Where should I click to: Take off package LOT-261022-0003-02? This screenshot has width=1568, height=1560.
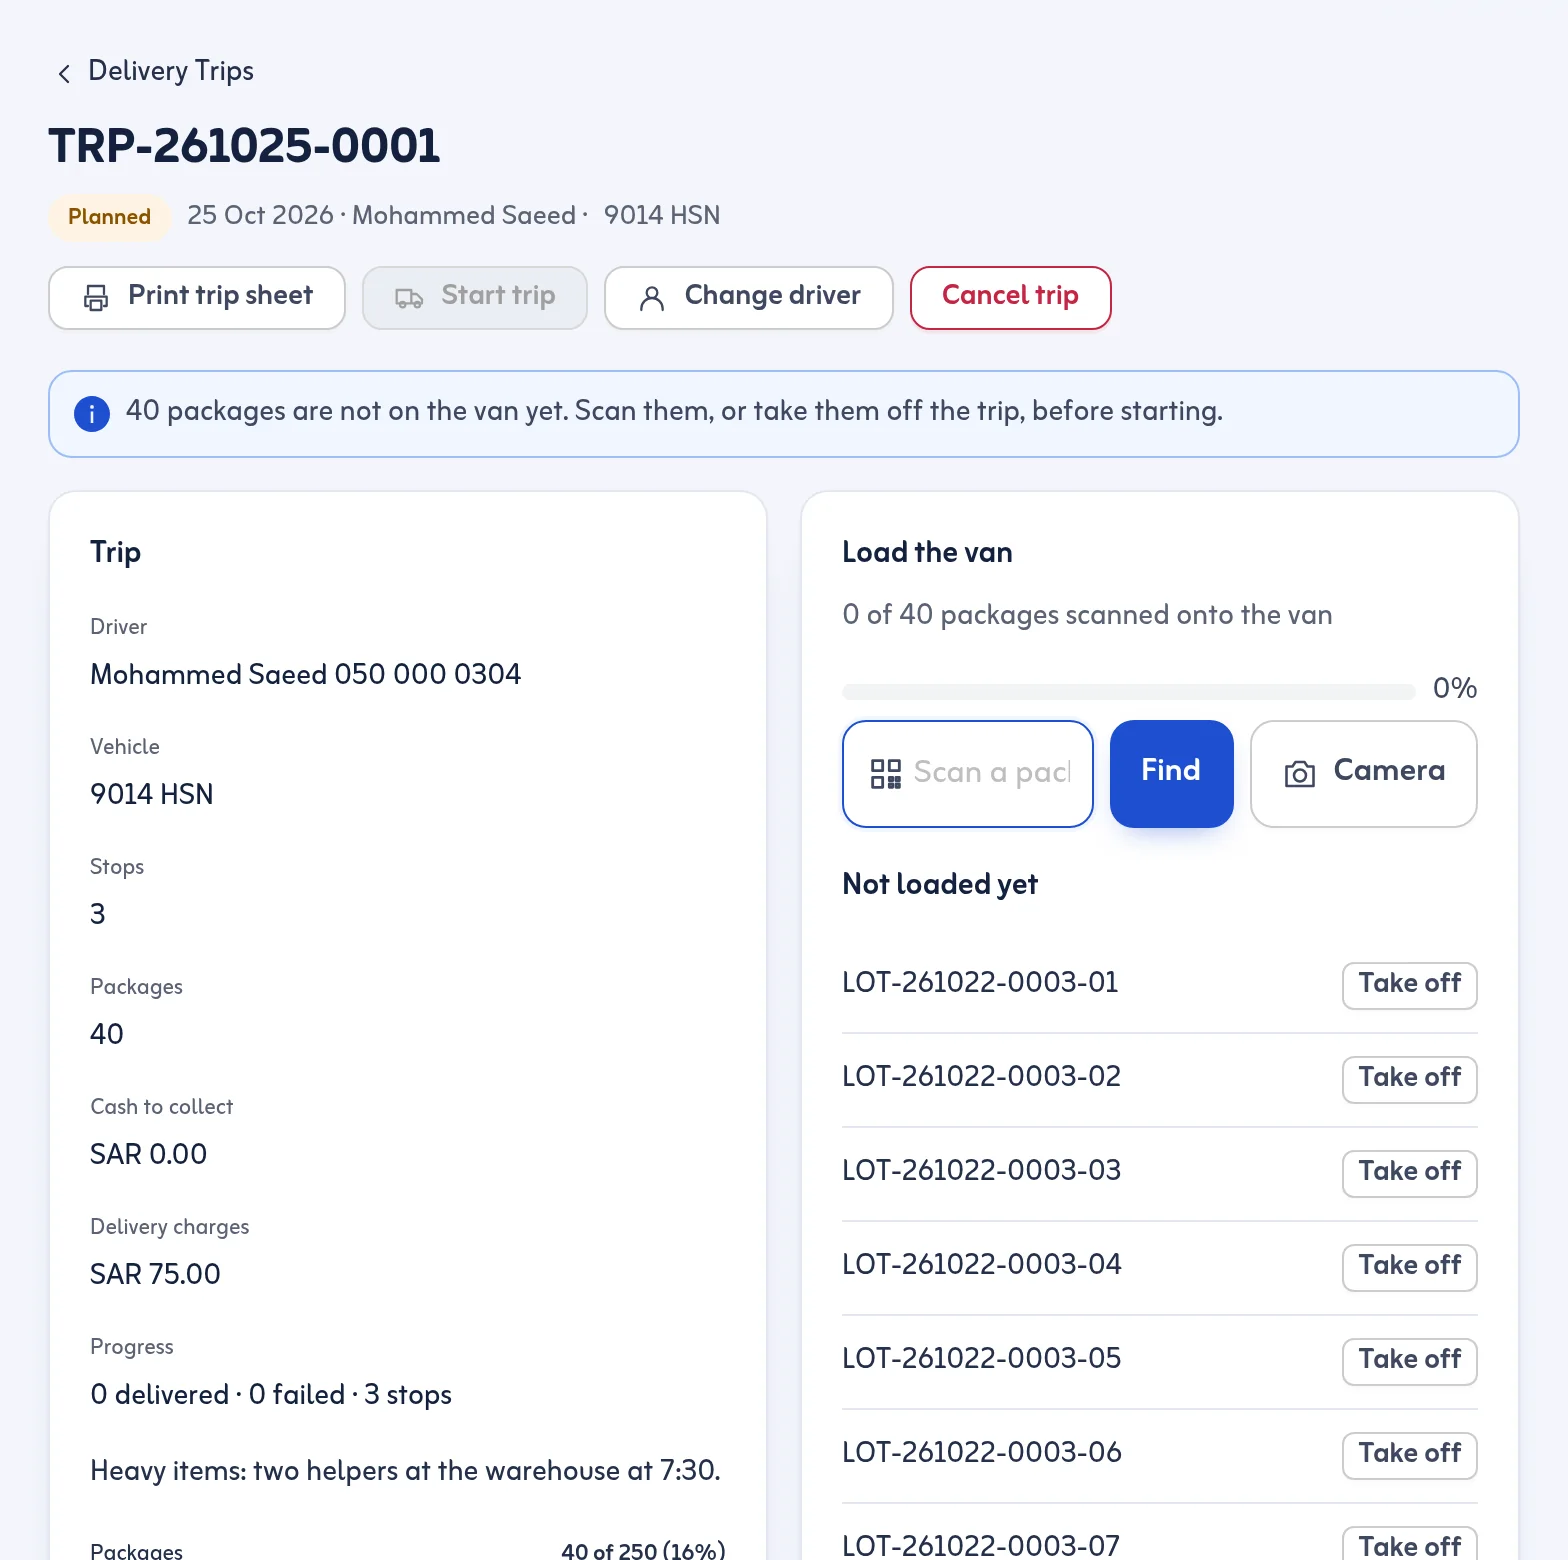pyautogui.click(x=1409, y=1080)
